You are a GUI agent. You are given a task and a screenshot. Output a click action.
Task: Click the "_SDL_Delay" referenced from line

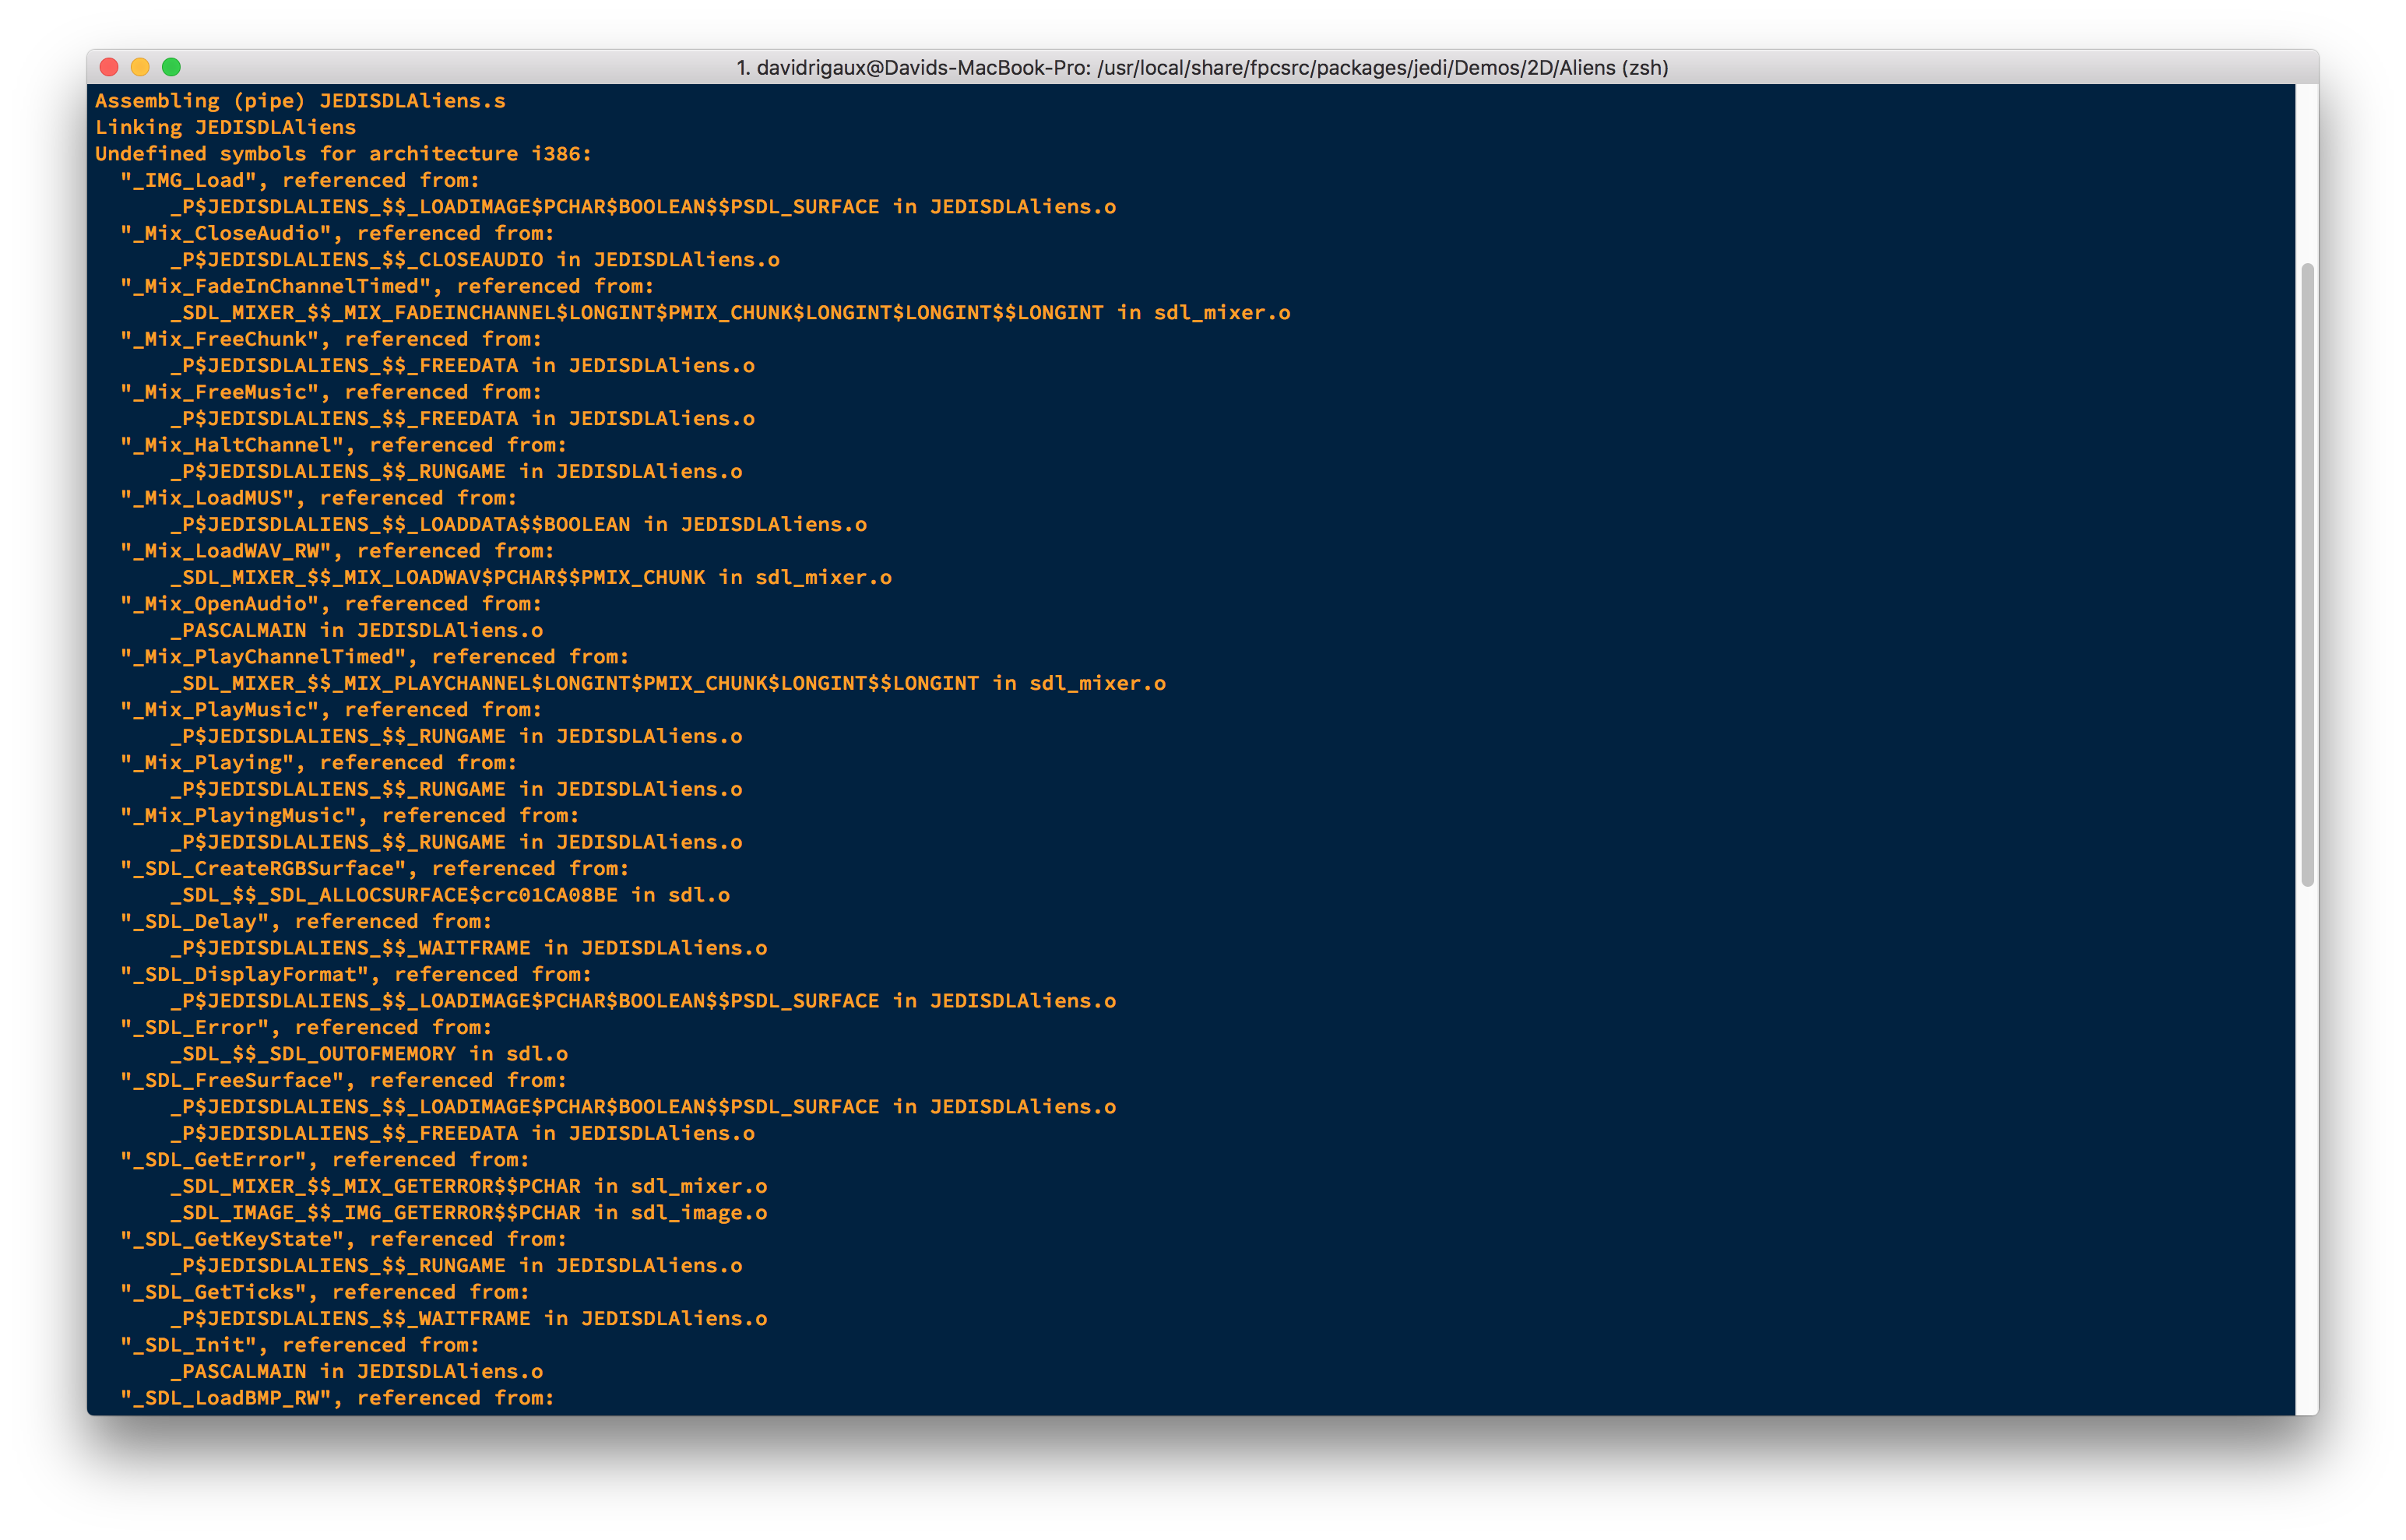click(x=306, y=922)
